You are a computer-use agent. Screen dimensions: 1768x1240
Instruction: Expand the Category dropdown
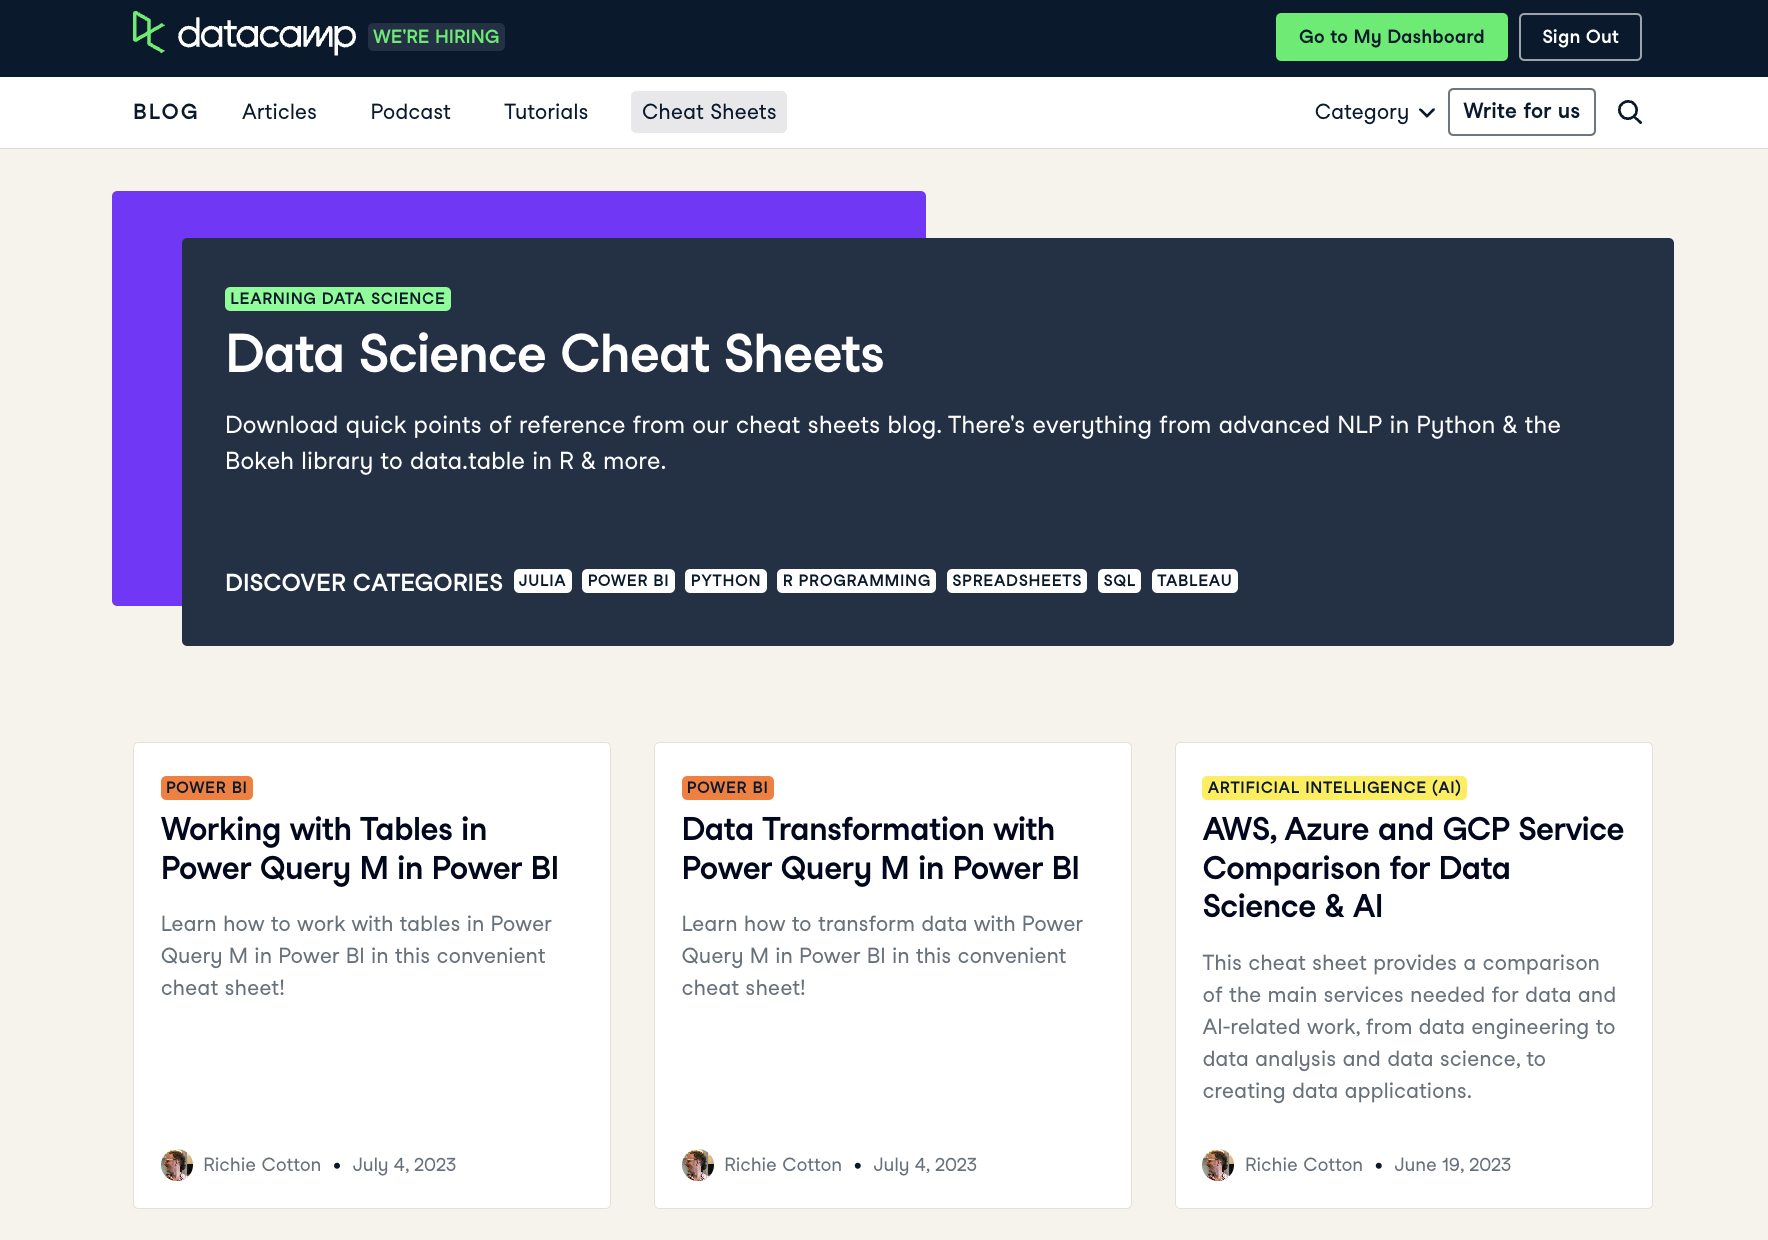pos(1374,112)
